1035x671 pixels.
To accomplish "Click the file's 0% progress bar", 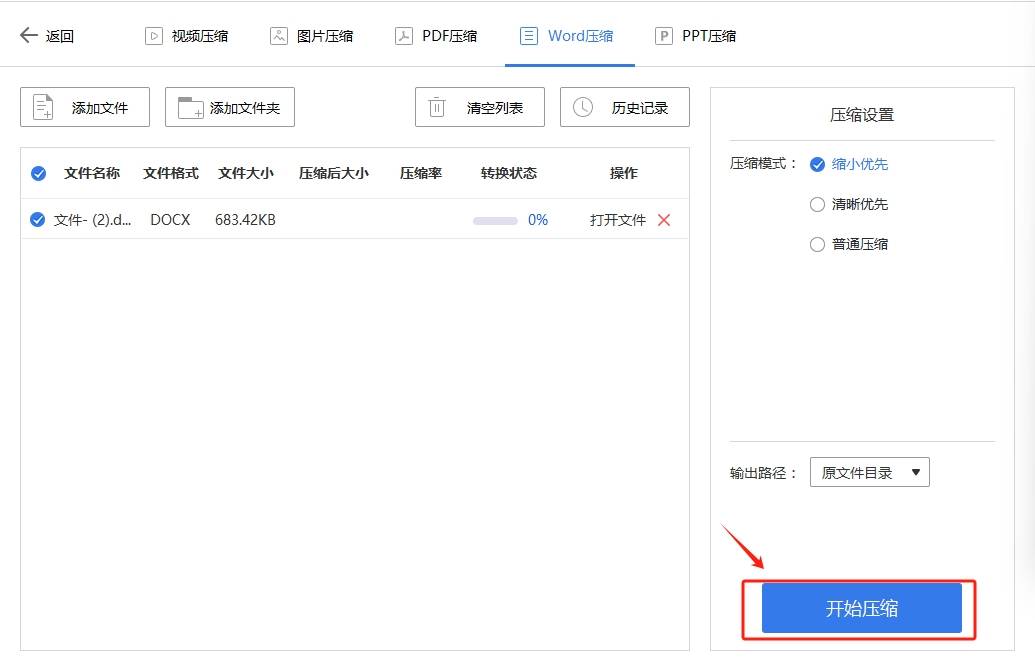I will tap(495, 220).
